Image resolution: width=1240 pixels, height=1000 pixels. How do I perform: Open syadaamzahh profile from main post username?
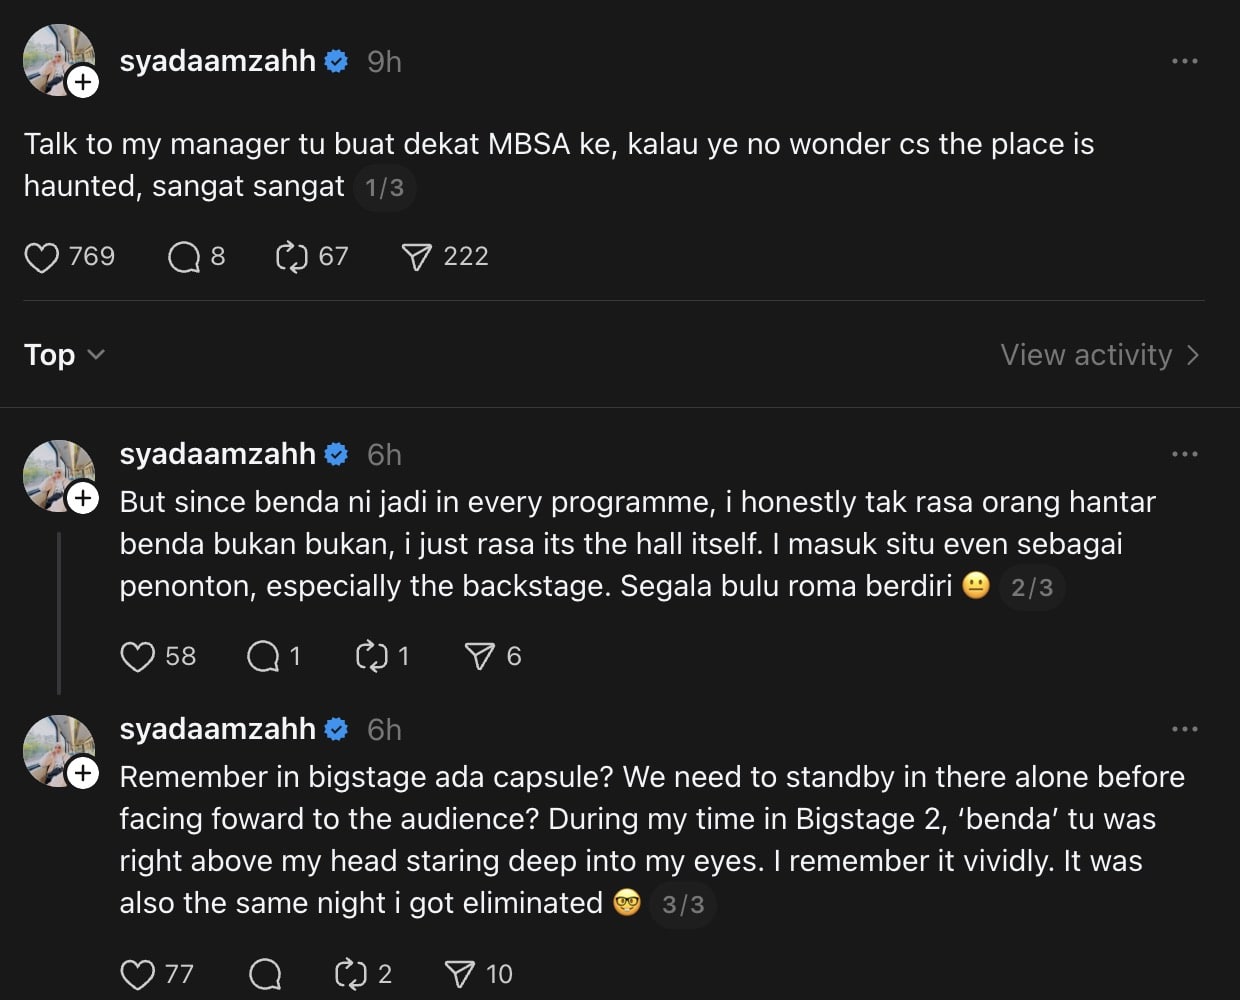(x=217, y=61)
